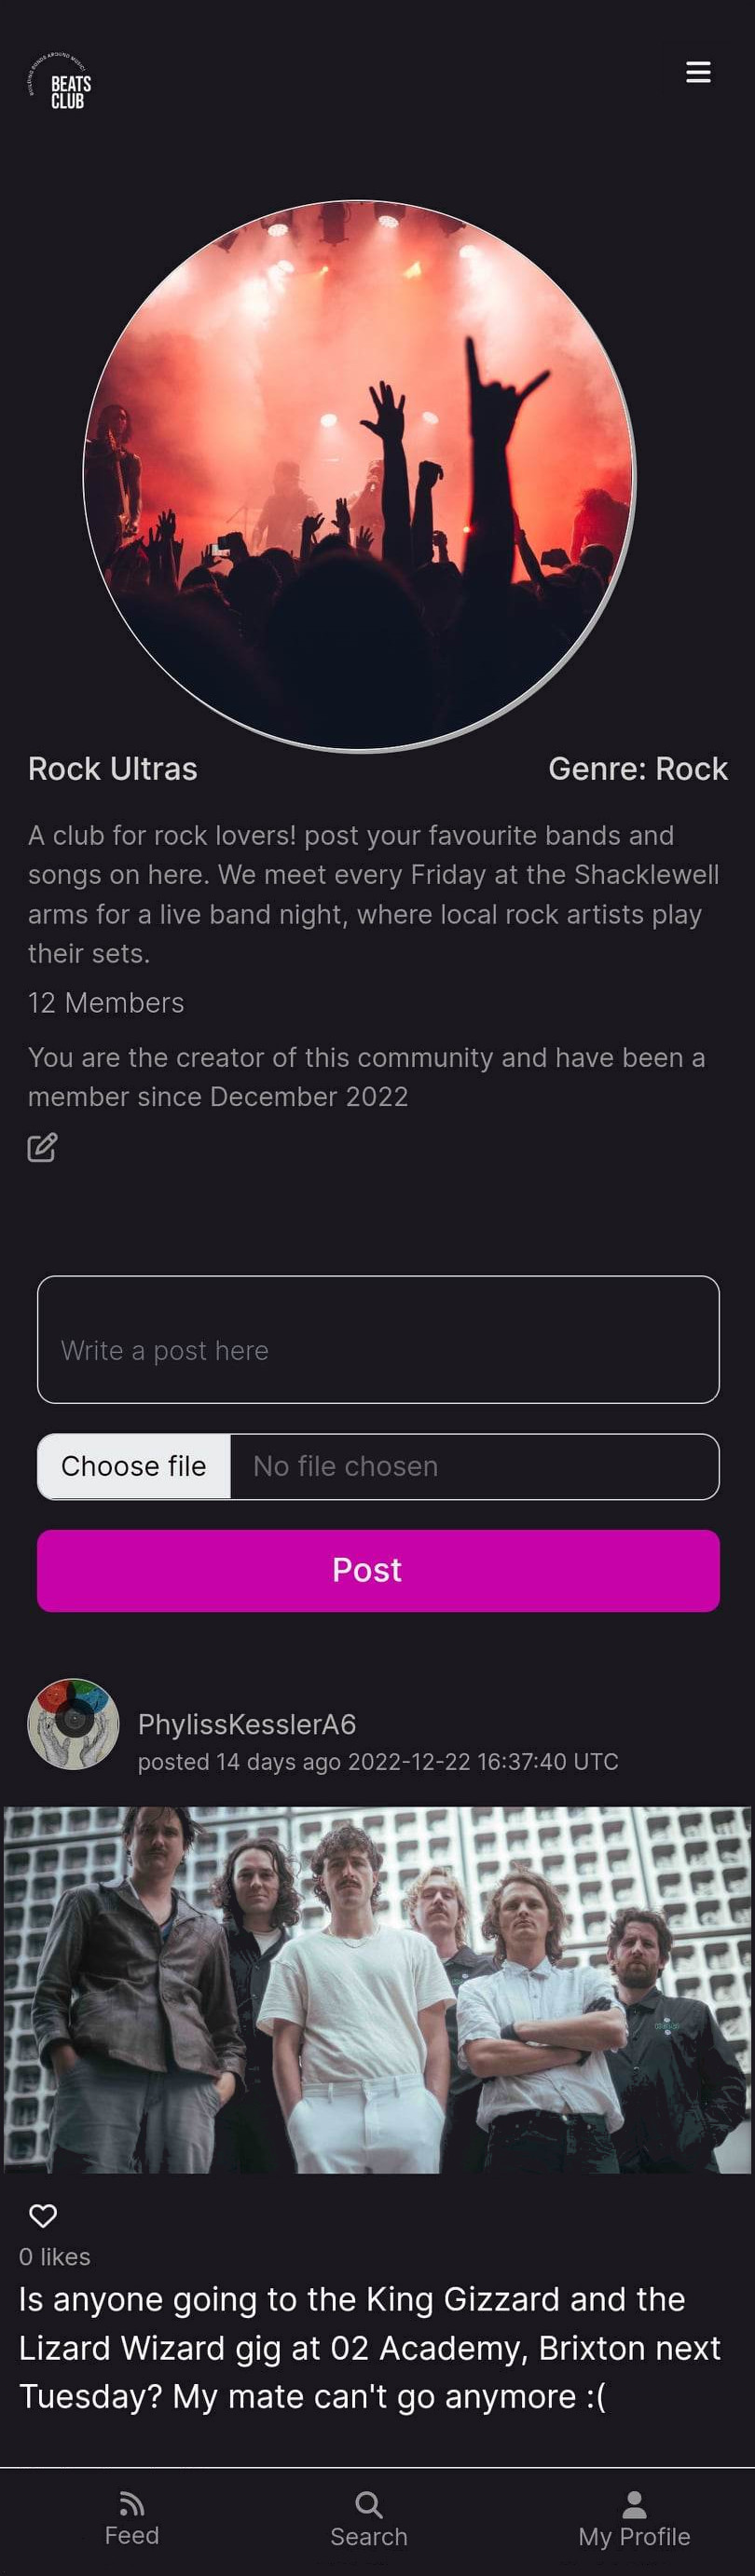Click the Rock Ultras community cover image
Screen dimensions: 755x2576
point(359,476)
